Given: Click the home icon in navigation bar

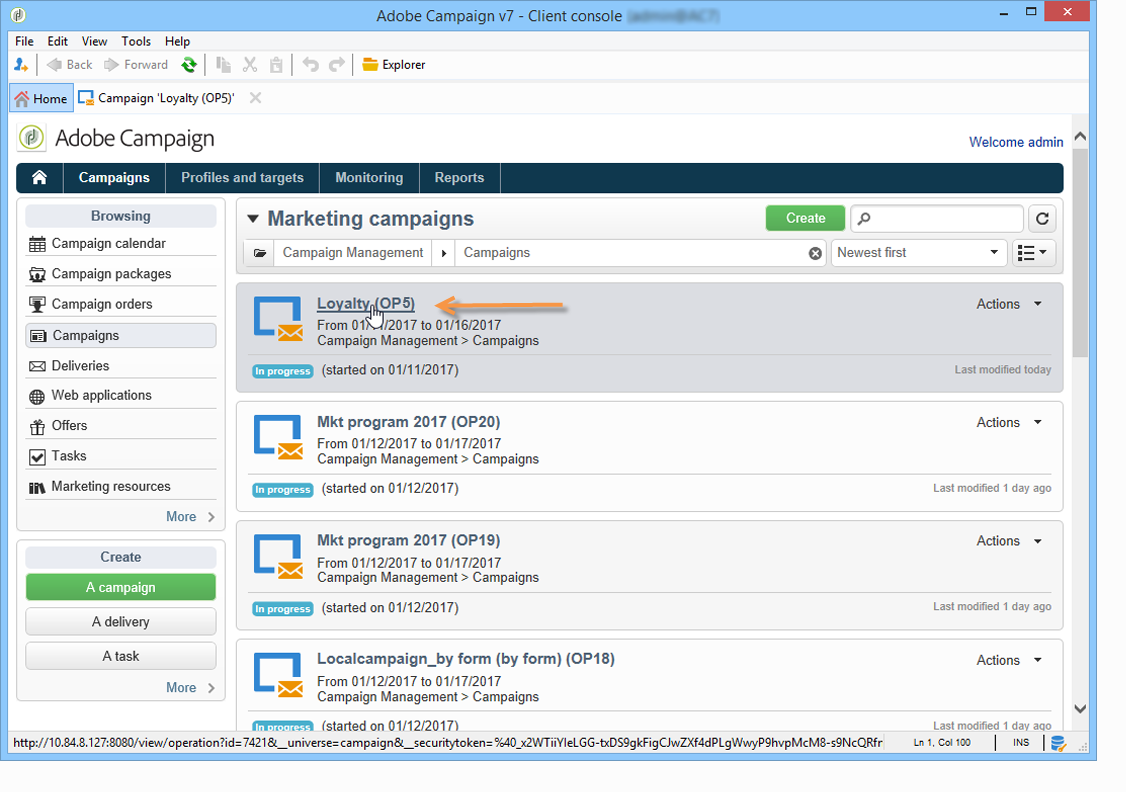Looking at the screenshot, I should pos(39,177).
